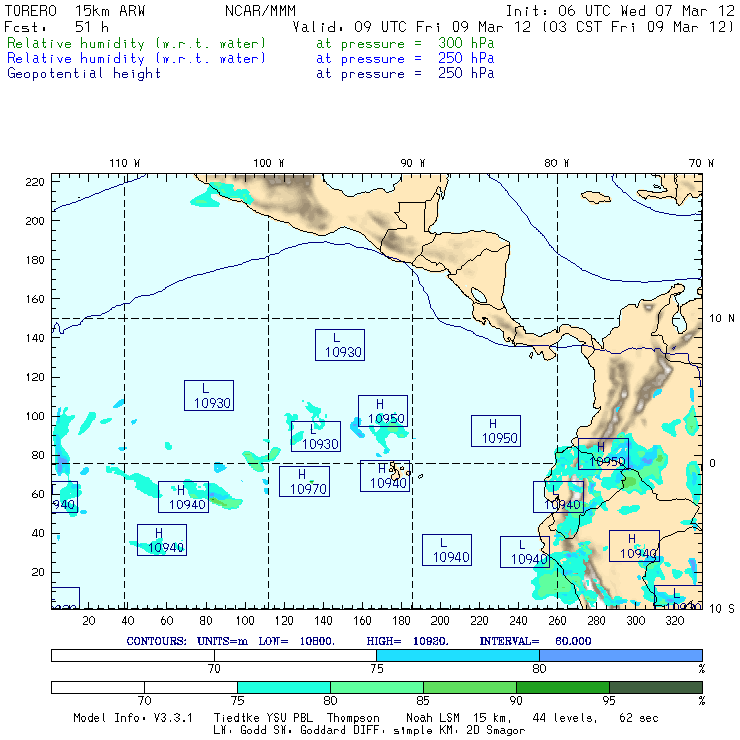Pick the turquoise 75–80% swatch in lower colorbar
The height and width of the screenshot is (740, 740).
[284, 687]
